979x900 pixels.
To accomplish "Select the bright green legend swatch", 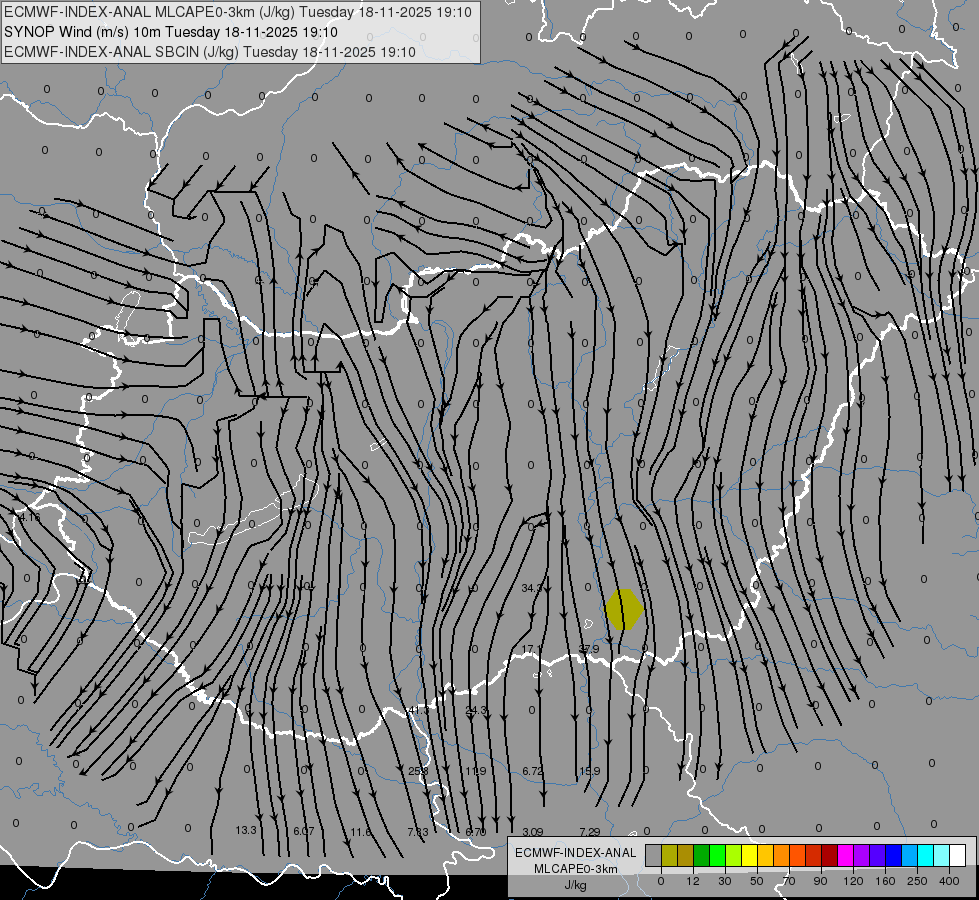I will [717, 855].
